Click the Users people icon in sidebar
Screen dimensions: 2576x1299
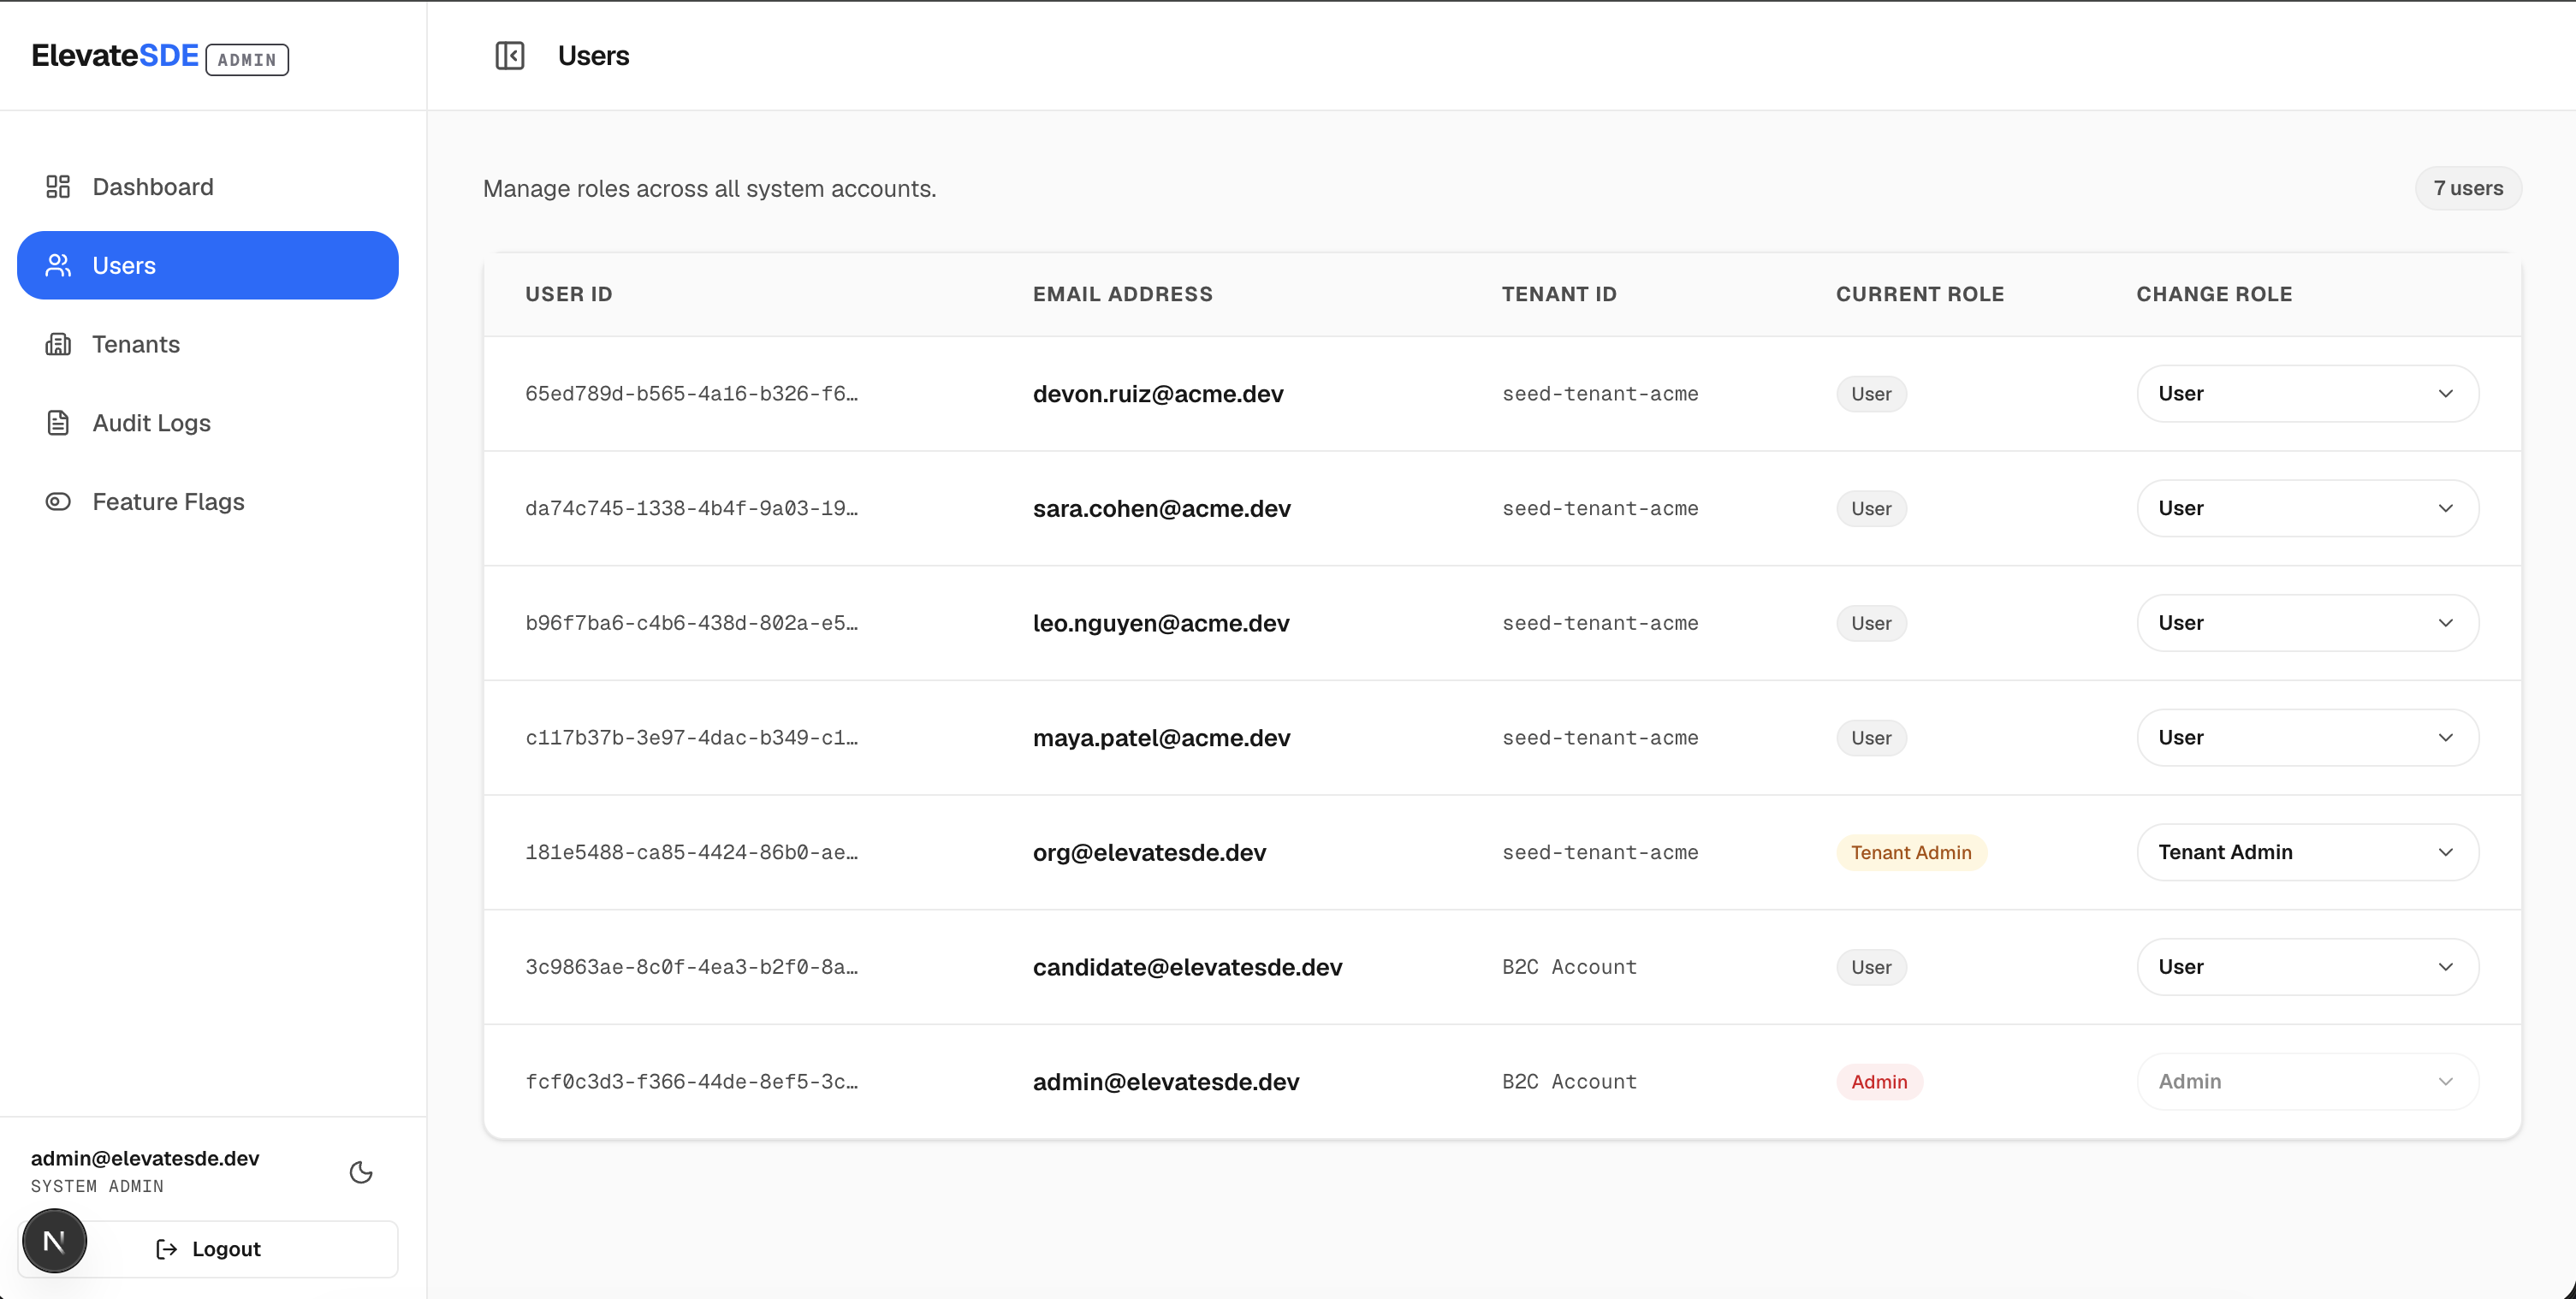[x=58, y=265]
